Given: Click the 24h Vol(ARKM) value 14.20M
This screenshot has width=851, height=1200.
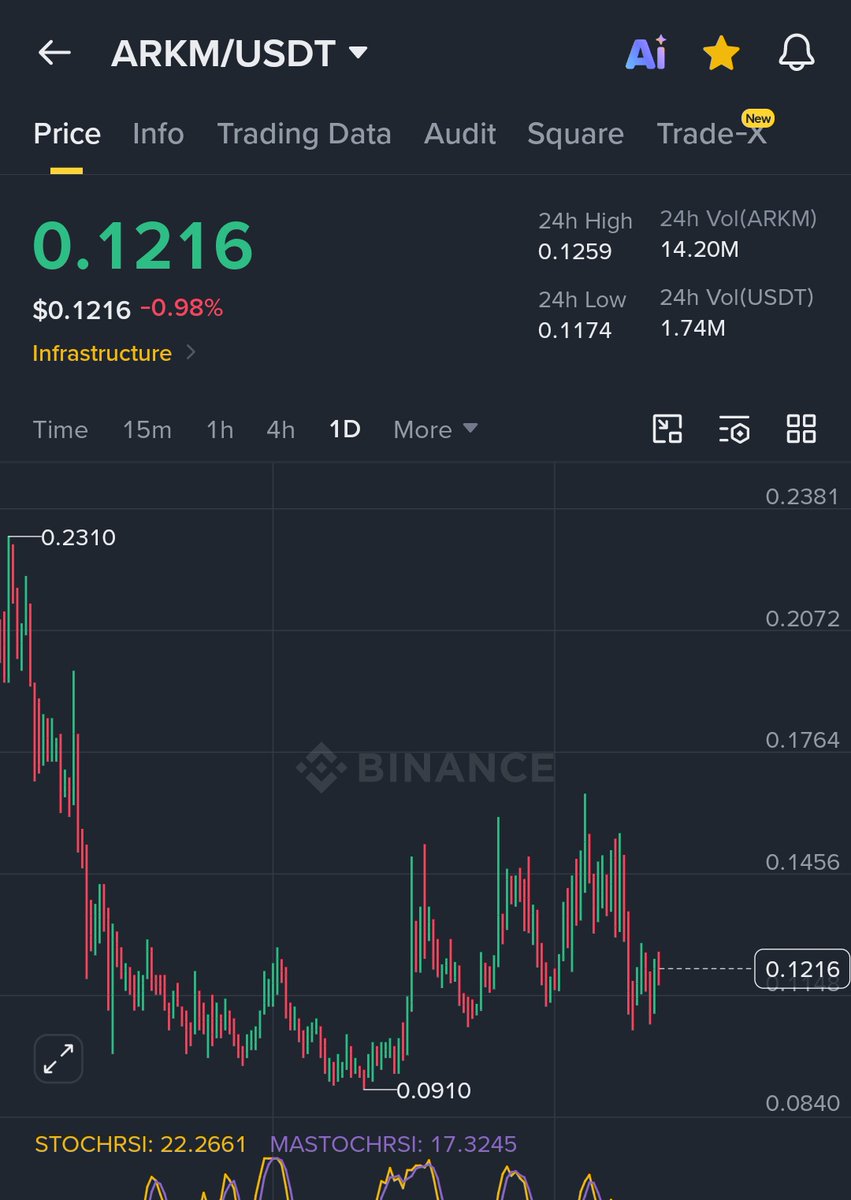Looking at the screenshot, I should pyautogui.click(x=699, y=249).
